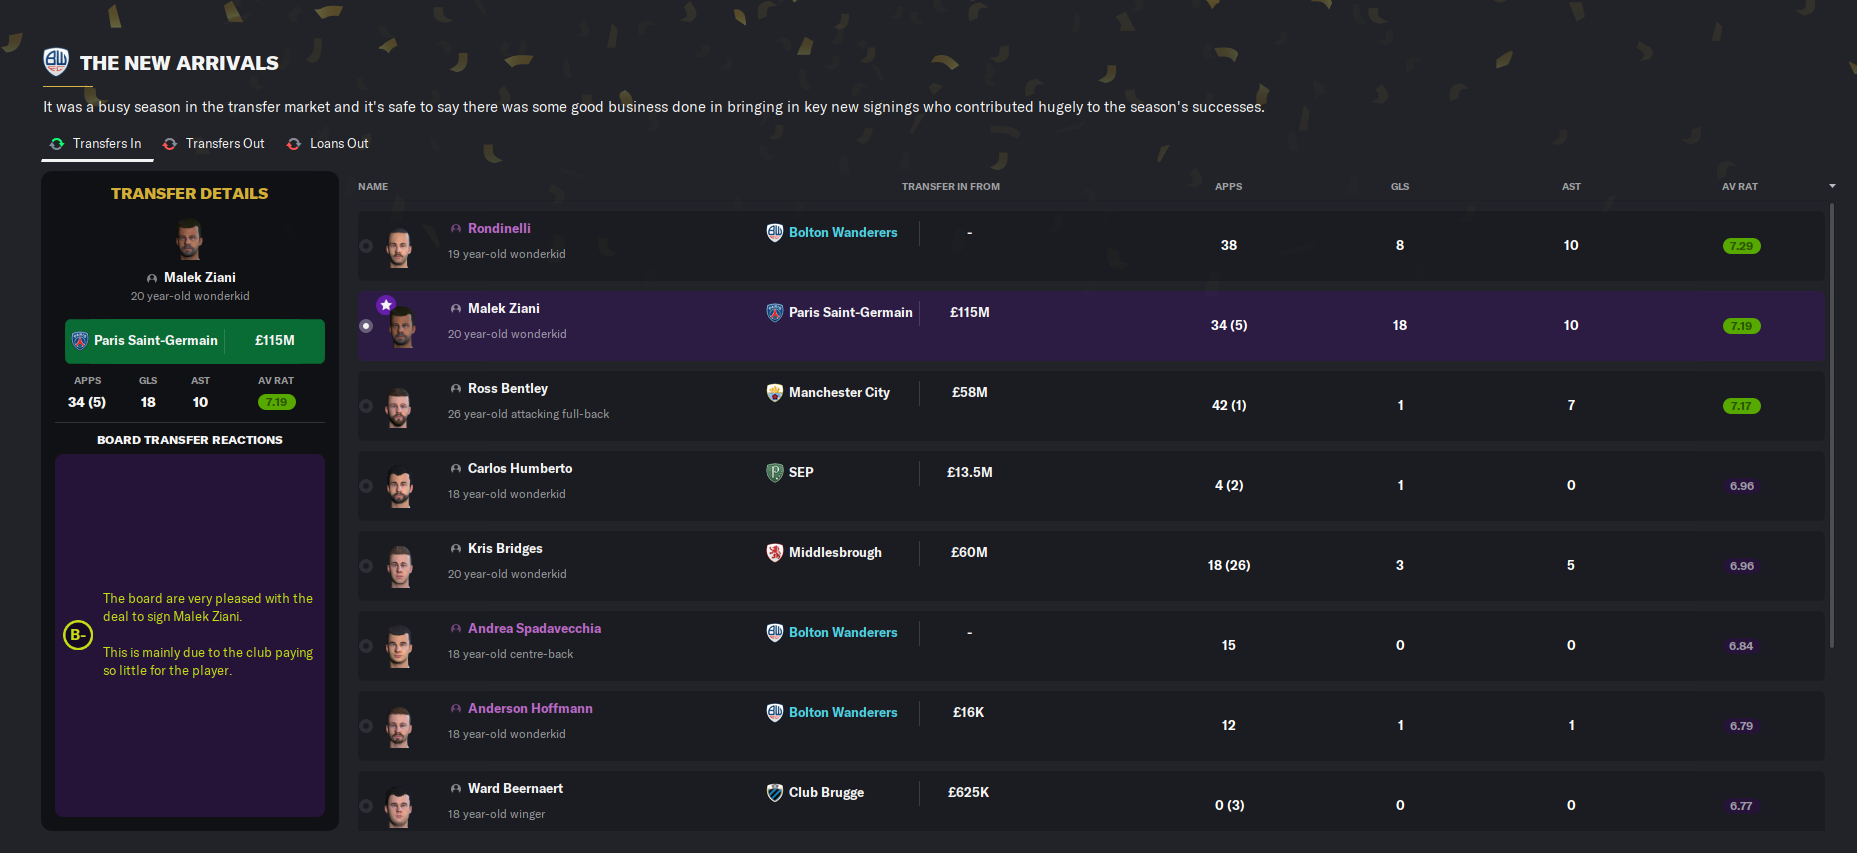Viewport: 1857px width, 853px height.
Task: Open the Andrea Spadavecchia player link
Action: [534, 628]
